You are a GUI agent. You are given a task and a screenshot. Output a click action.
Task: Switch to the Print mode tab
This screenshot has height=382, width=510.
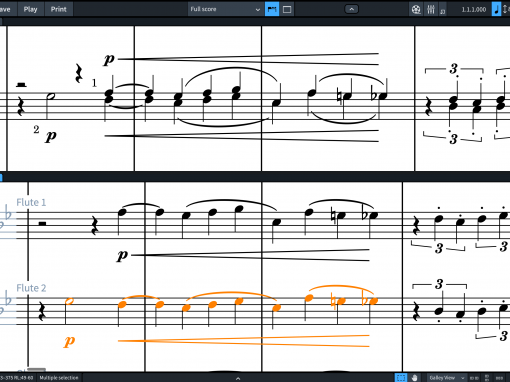[58, 9]
